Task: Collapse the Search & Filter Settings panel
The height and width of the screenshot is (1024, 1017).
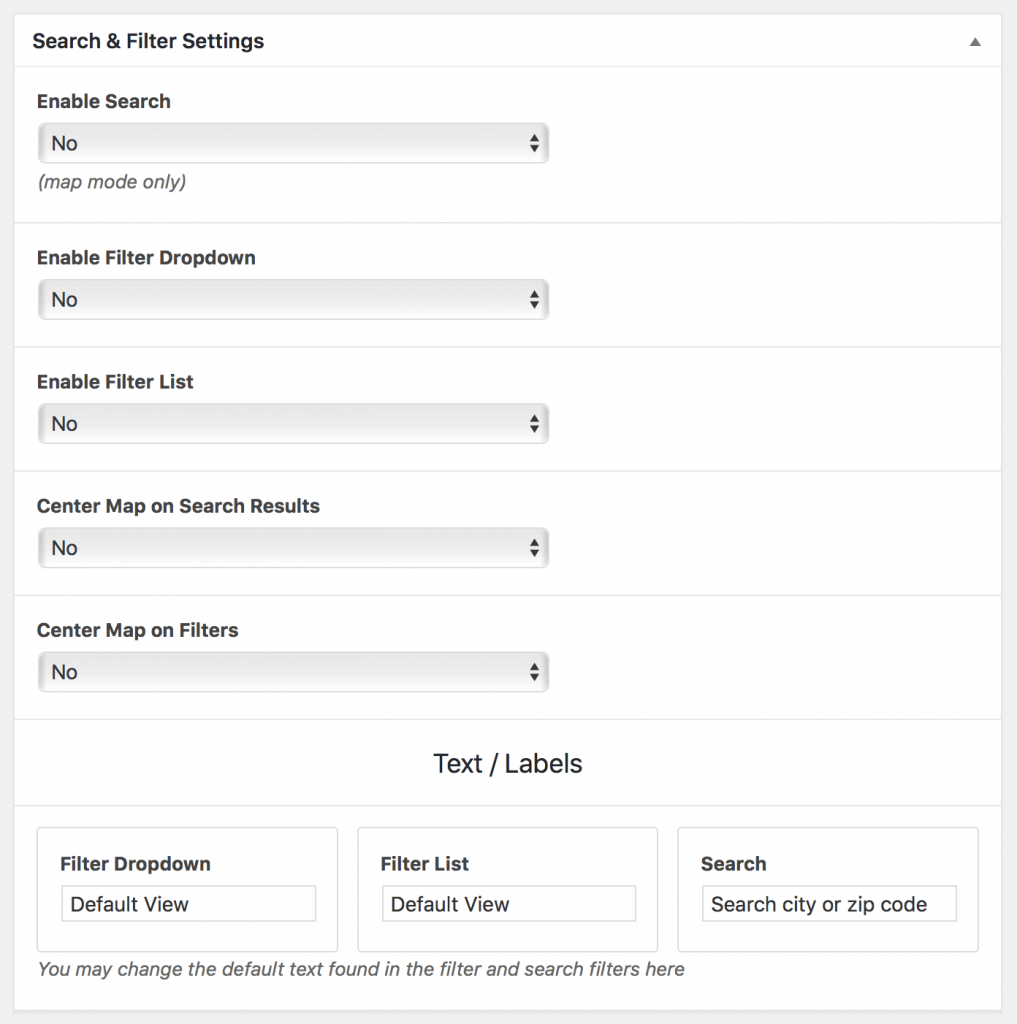Action: tap(975, 42)
